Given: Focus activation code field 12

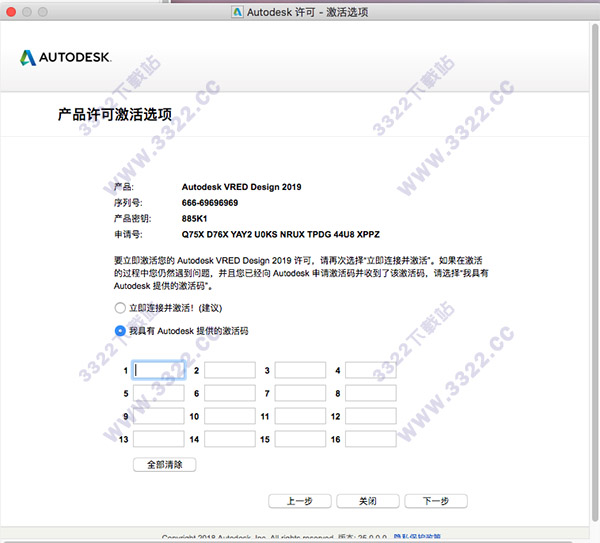Looking at the screenshot, I should [x=370, y=416].
